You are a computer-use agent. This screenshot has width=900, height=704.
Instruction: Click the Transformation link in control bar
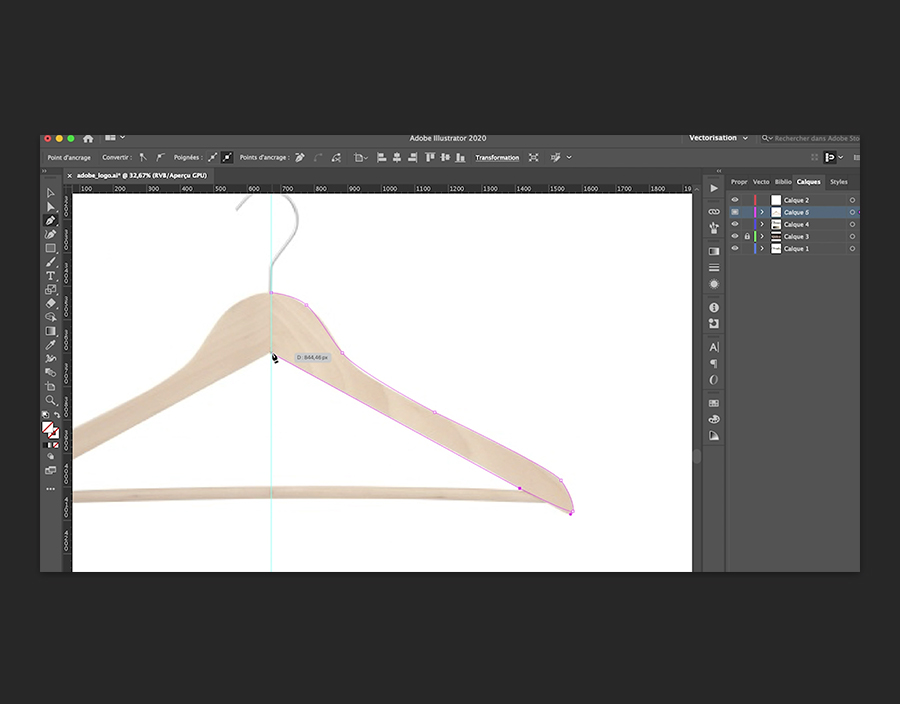click(x=497, y=158)
